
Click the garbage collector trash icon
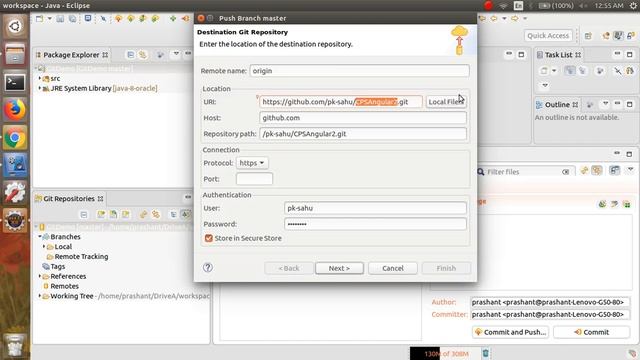click(x=485, y=353)
